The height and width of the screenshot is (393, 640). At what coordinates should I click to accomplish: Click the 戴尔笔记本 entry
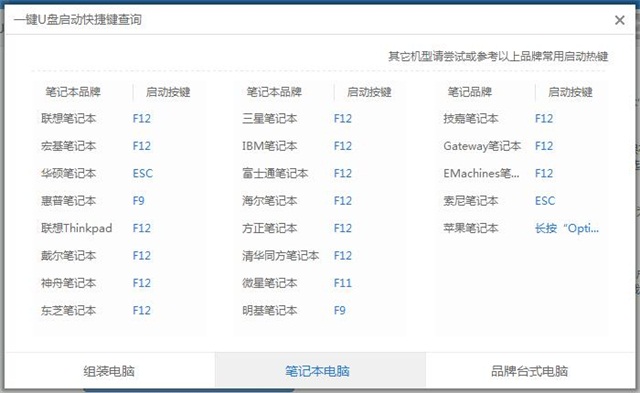pos(69,255)
